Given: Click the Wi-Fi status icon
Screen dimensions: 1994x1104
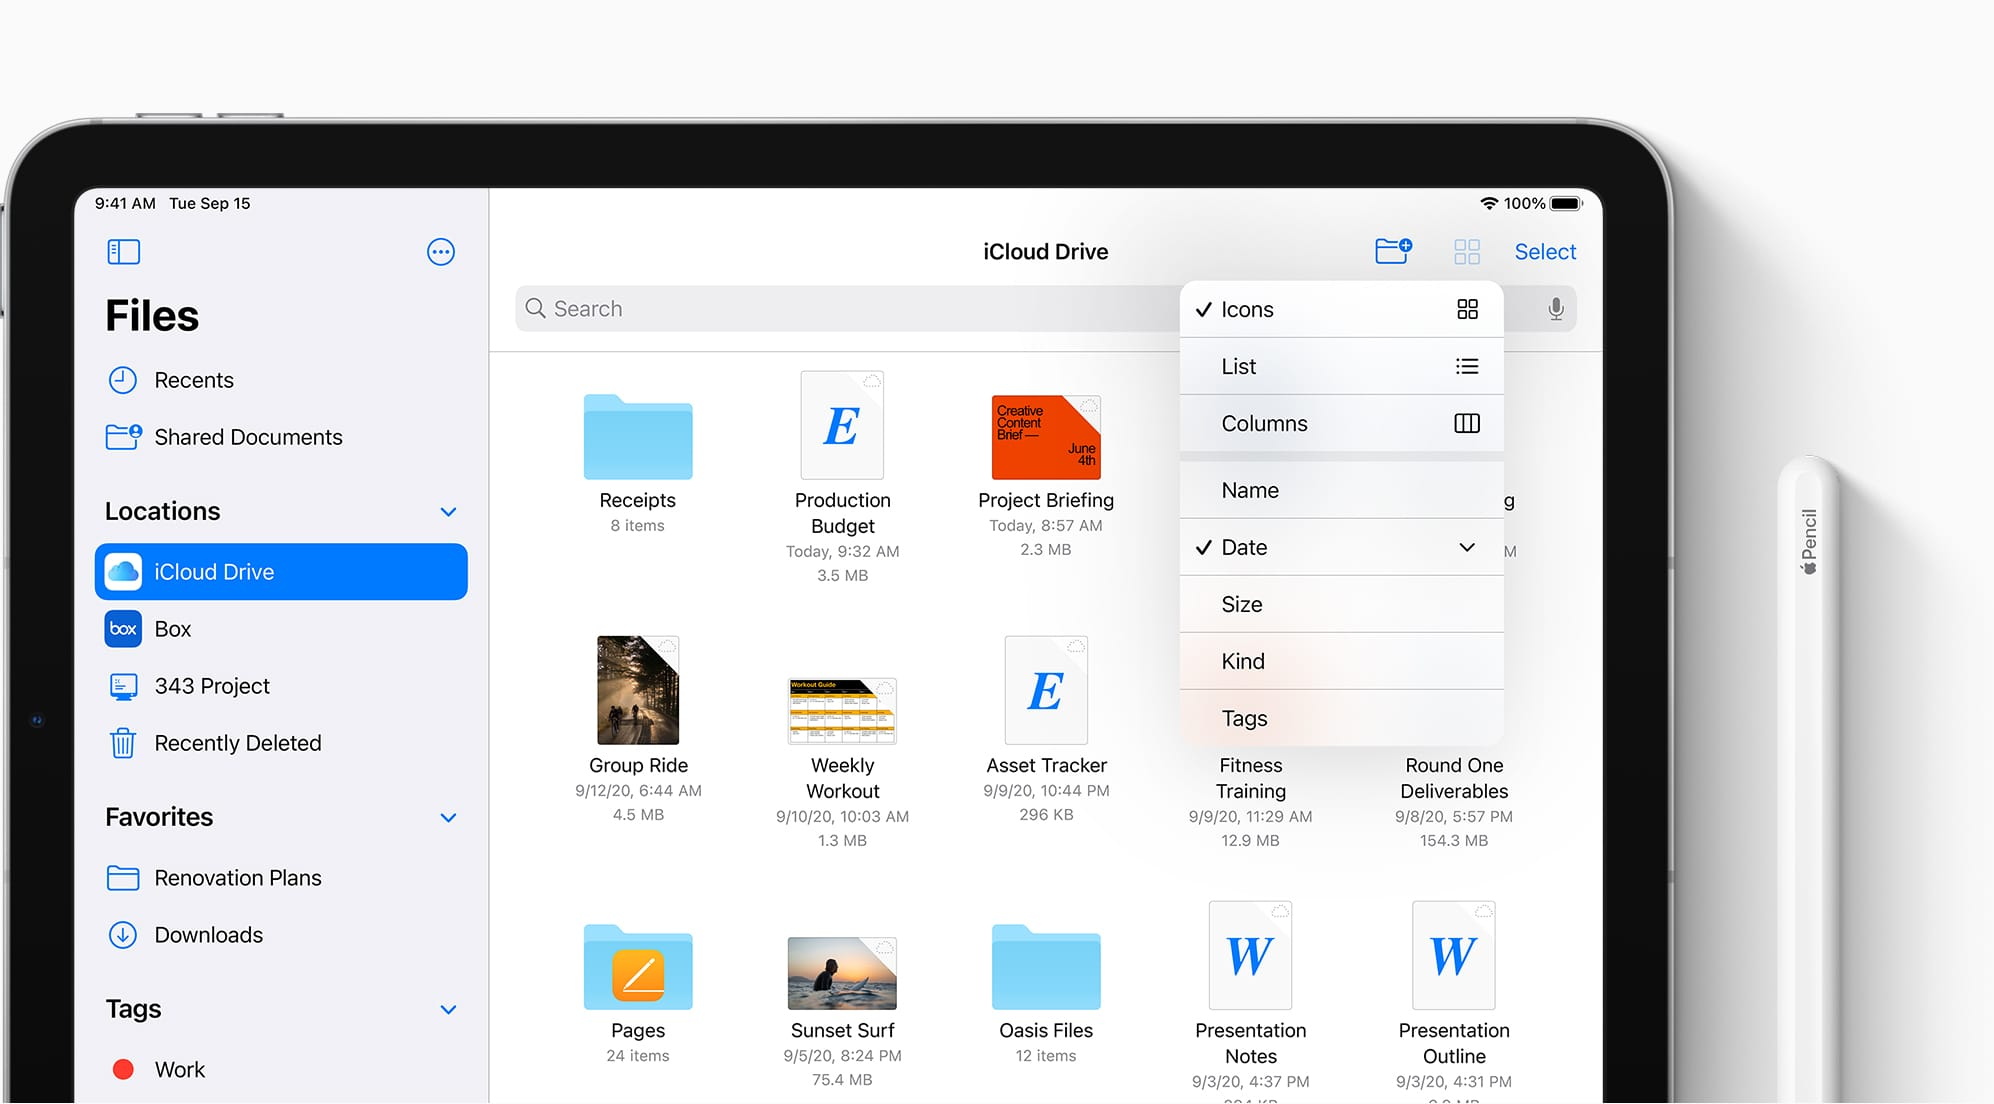Looking at the screenshot, I should point(1488,203).
